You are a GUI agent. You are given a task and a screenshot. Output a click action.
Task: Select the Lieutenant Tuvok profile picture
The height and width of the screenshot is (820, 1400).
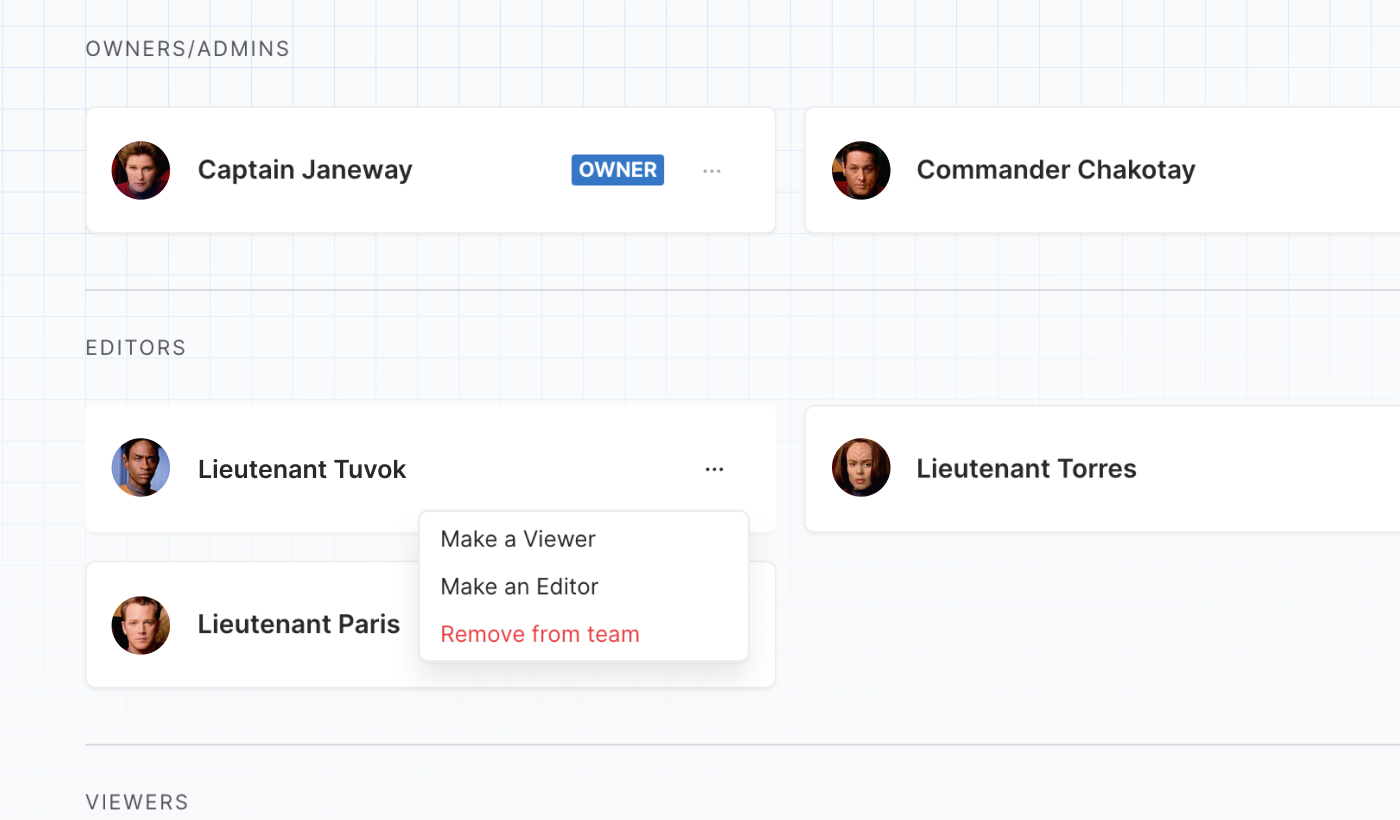[x=141, y=468]
